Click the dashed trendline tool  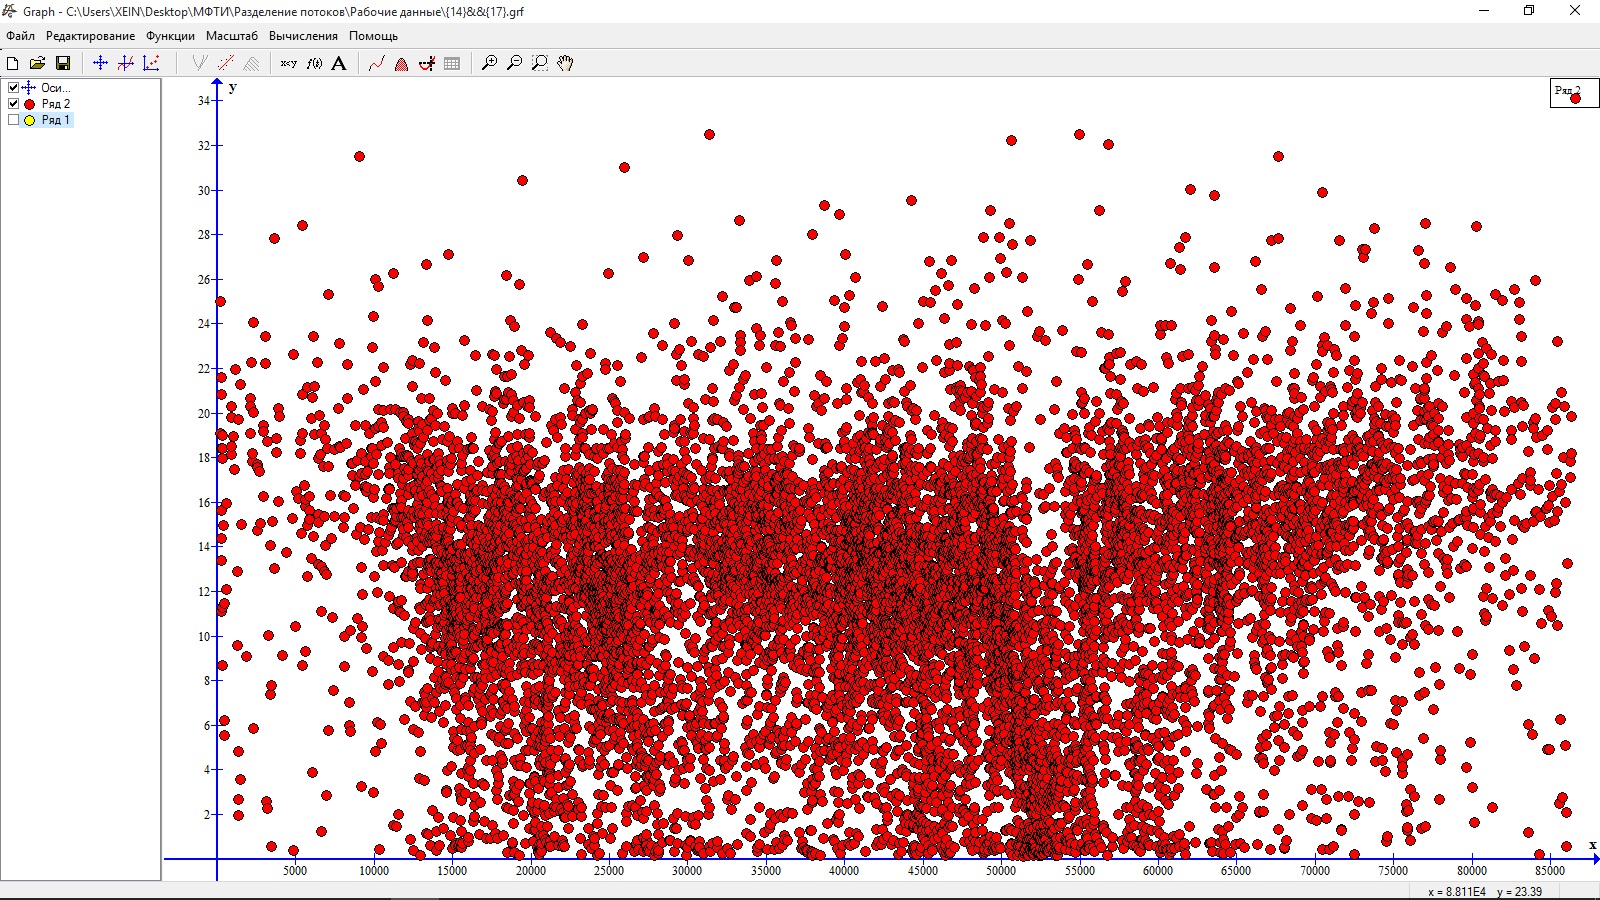226,63
